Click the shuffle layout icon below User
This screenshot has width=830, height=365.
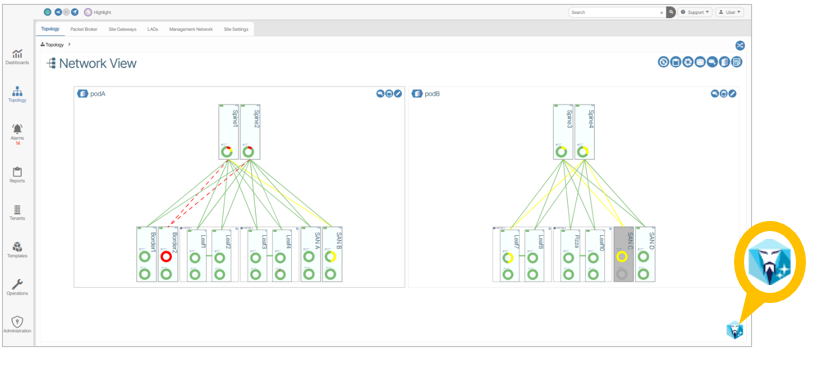click(x=740, y=45)
